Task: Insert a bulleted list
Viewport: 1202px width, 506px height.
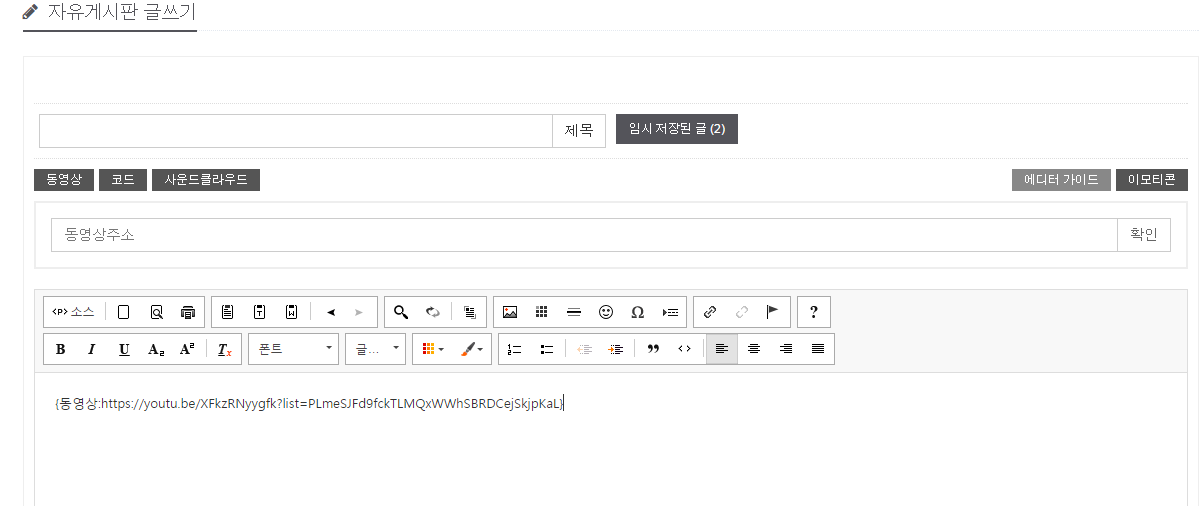Action: click(x=547, y=349)
